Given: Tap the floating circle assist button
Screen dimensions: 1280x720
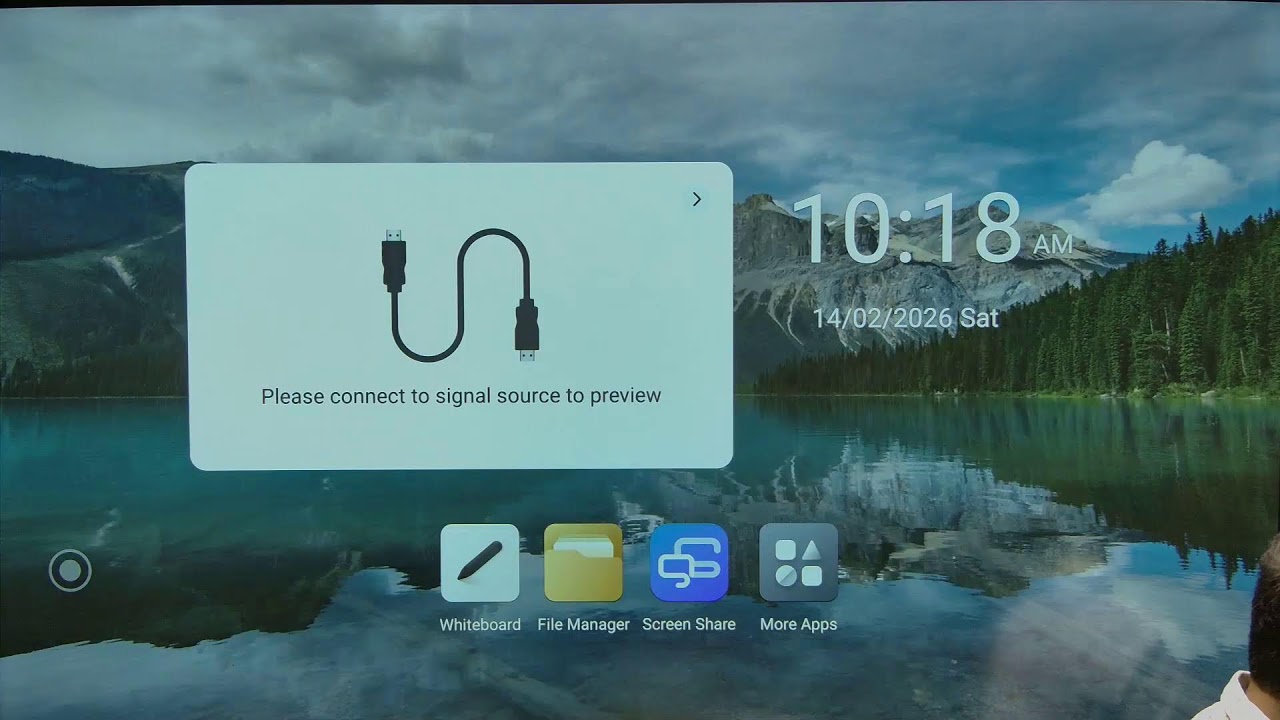Looking at the screenshot, I should 70,571.
